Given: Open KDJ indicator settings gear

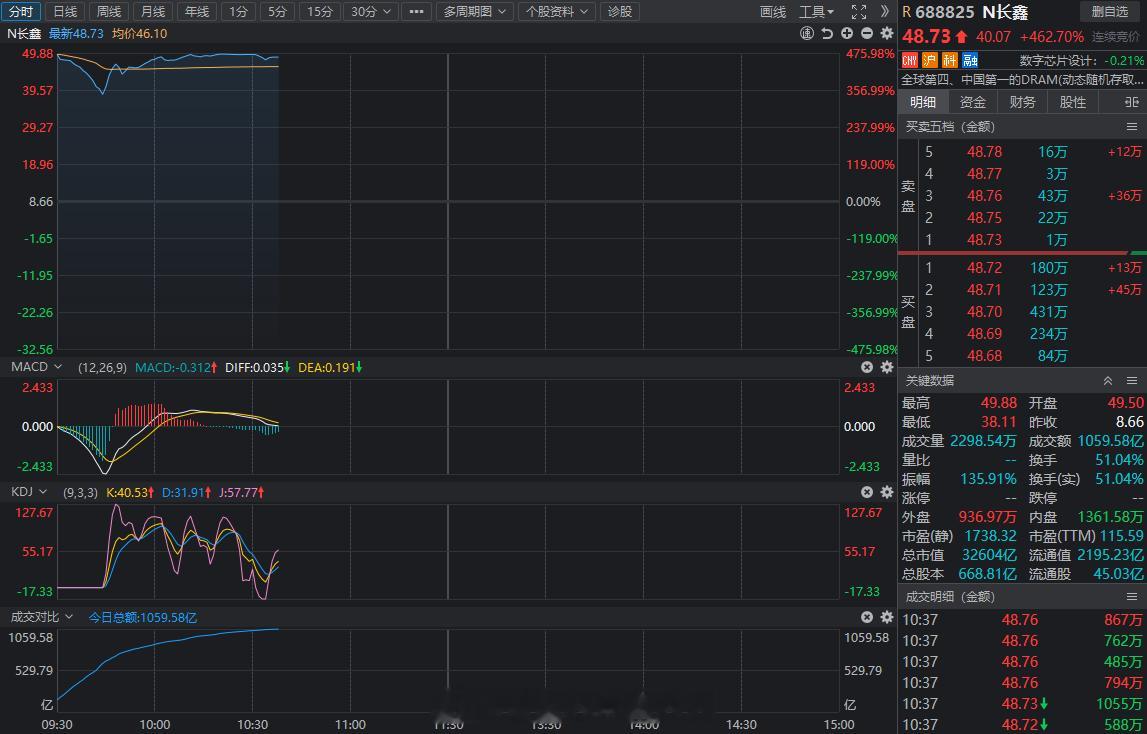Looking at the screenshot, I should (x=887, y=493).
